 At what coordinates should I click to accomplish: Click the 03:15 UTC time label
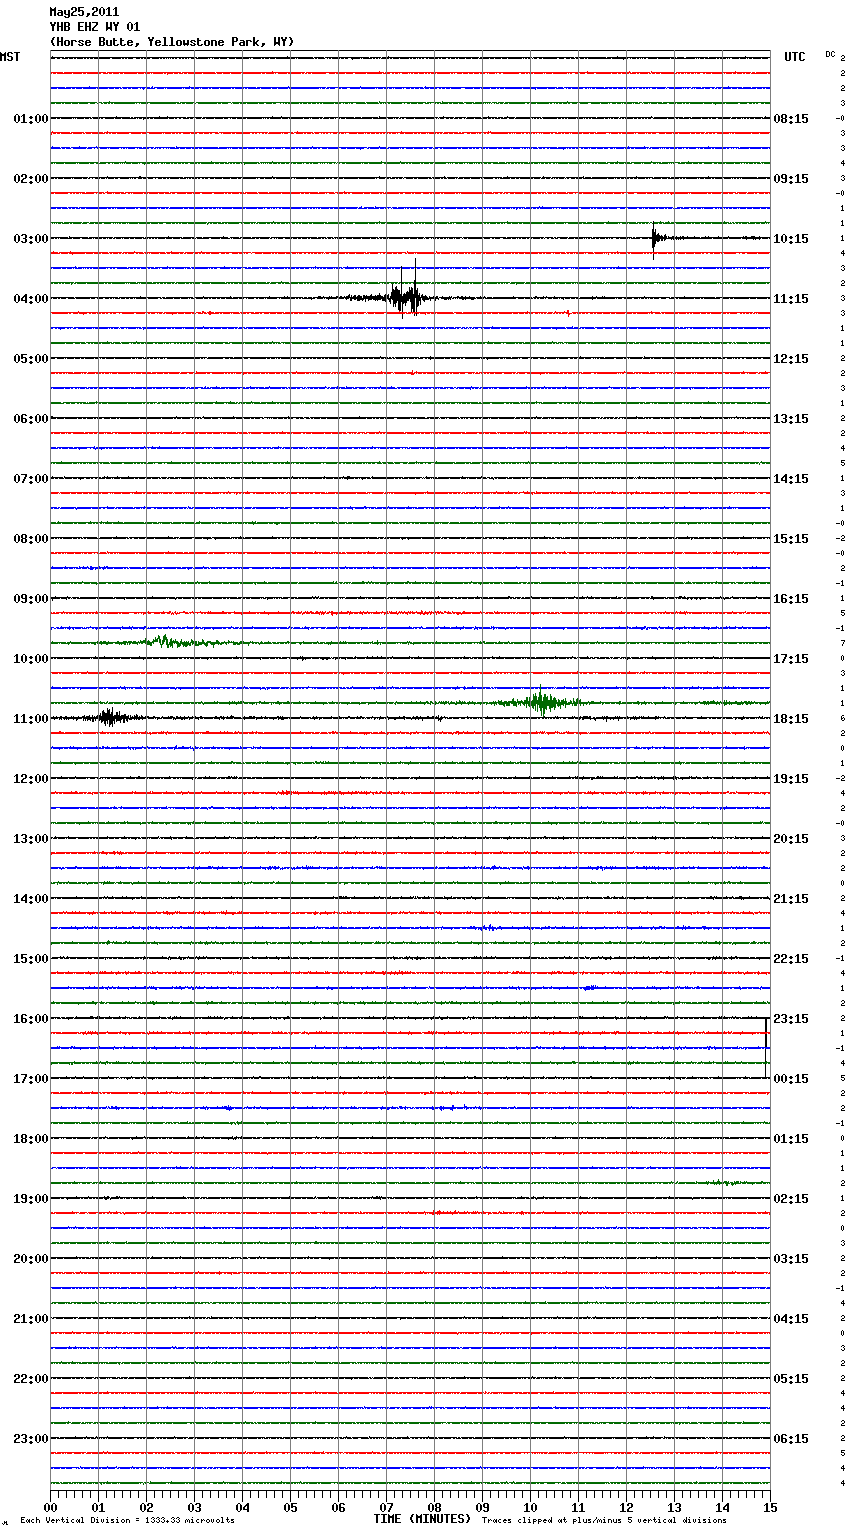pyautogui.click(x=791, y=1259)
